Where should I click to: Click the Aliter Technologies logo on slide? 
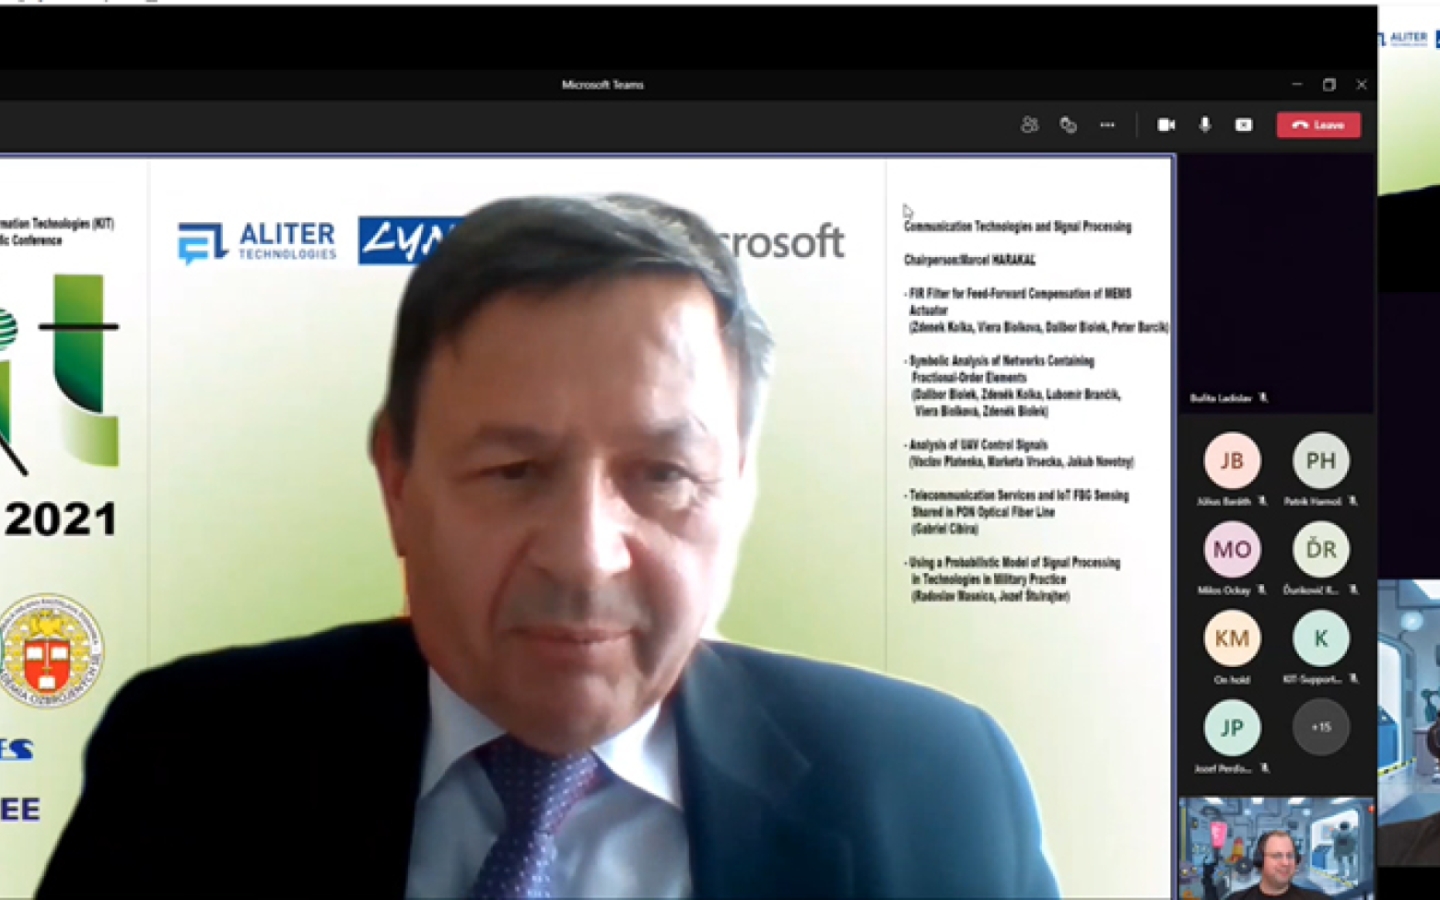click(x=257, y=242)
